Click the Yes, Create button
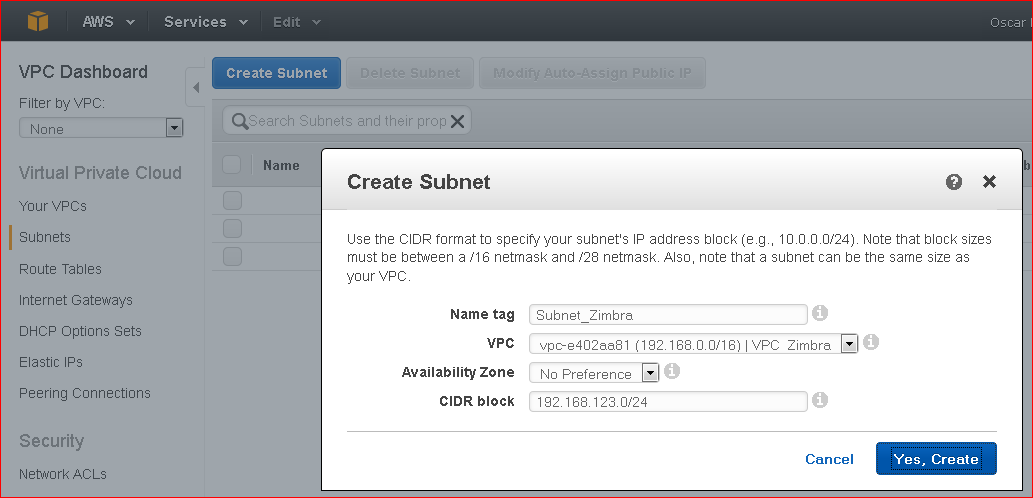 936,458
